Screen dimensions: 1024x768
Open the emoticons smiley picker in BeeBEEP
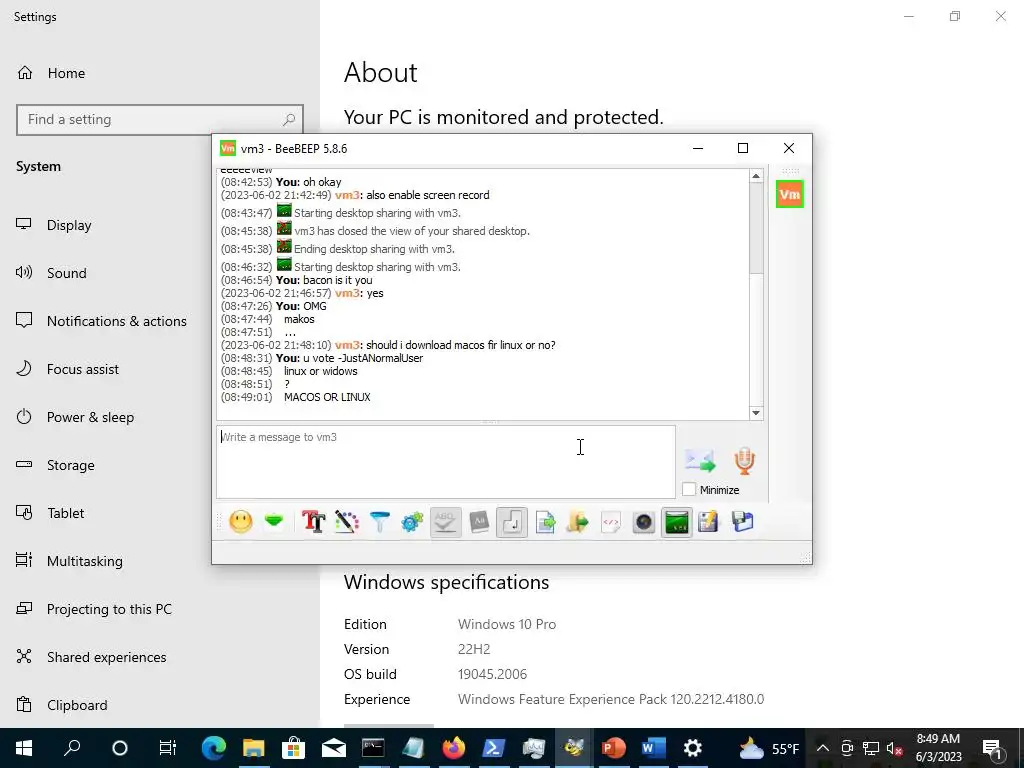241,522
